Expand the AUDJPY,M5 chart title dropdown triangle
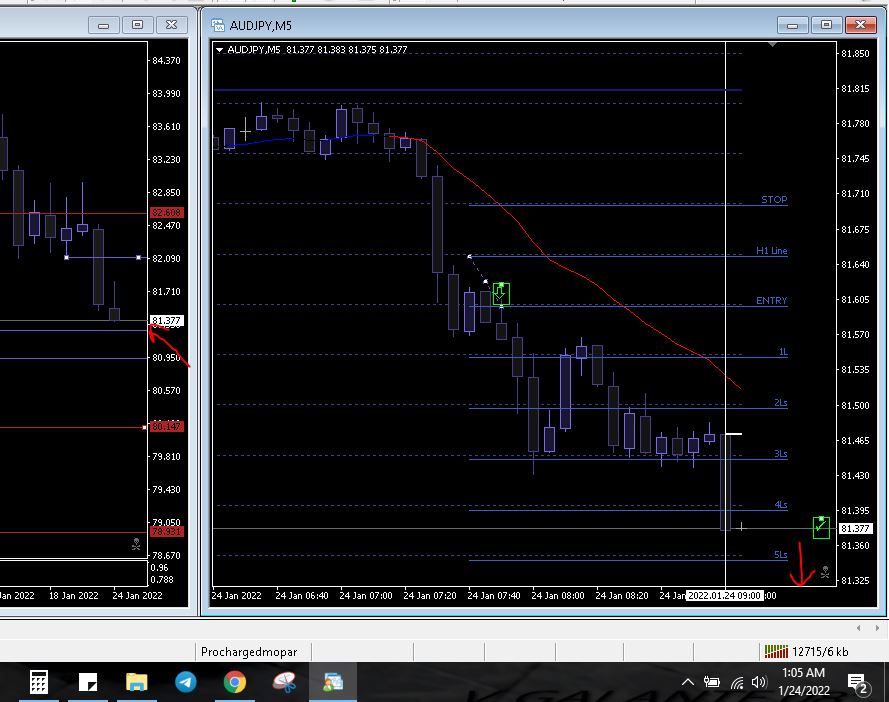This screenshot has width=889, height=702. (x=220, y=49)
